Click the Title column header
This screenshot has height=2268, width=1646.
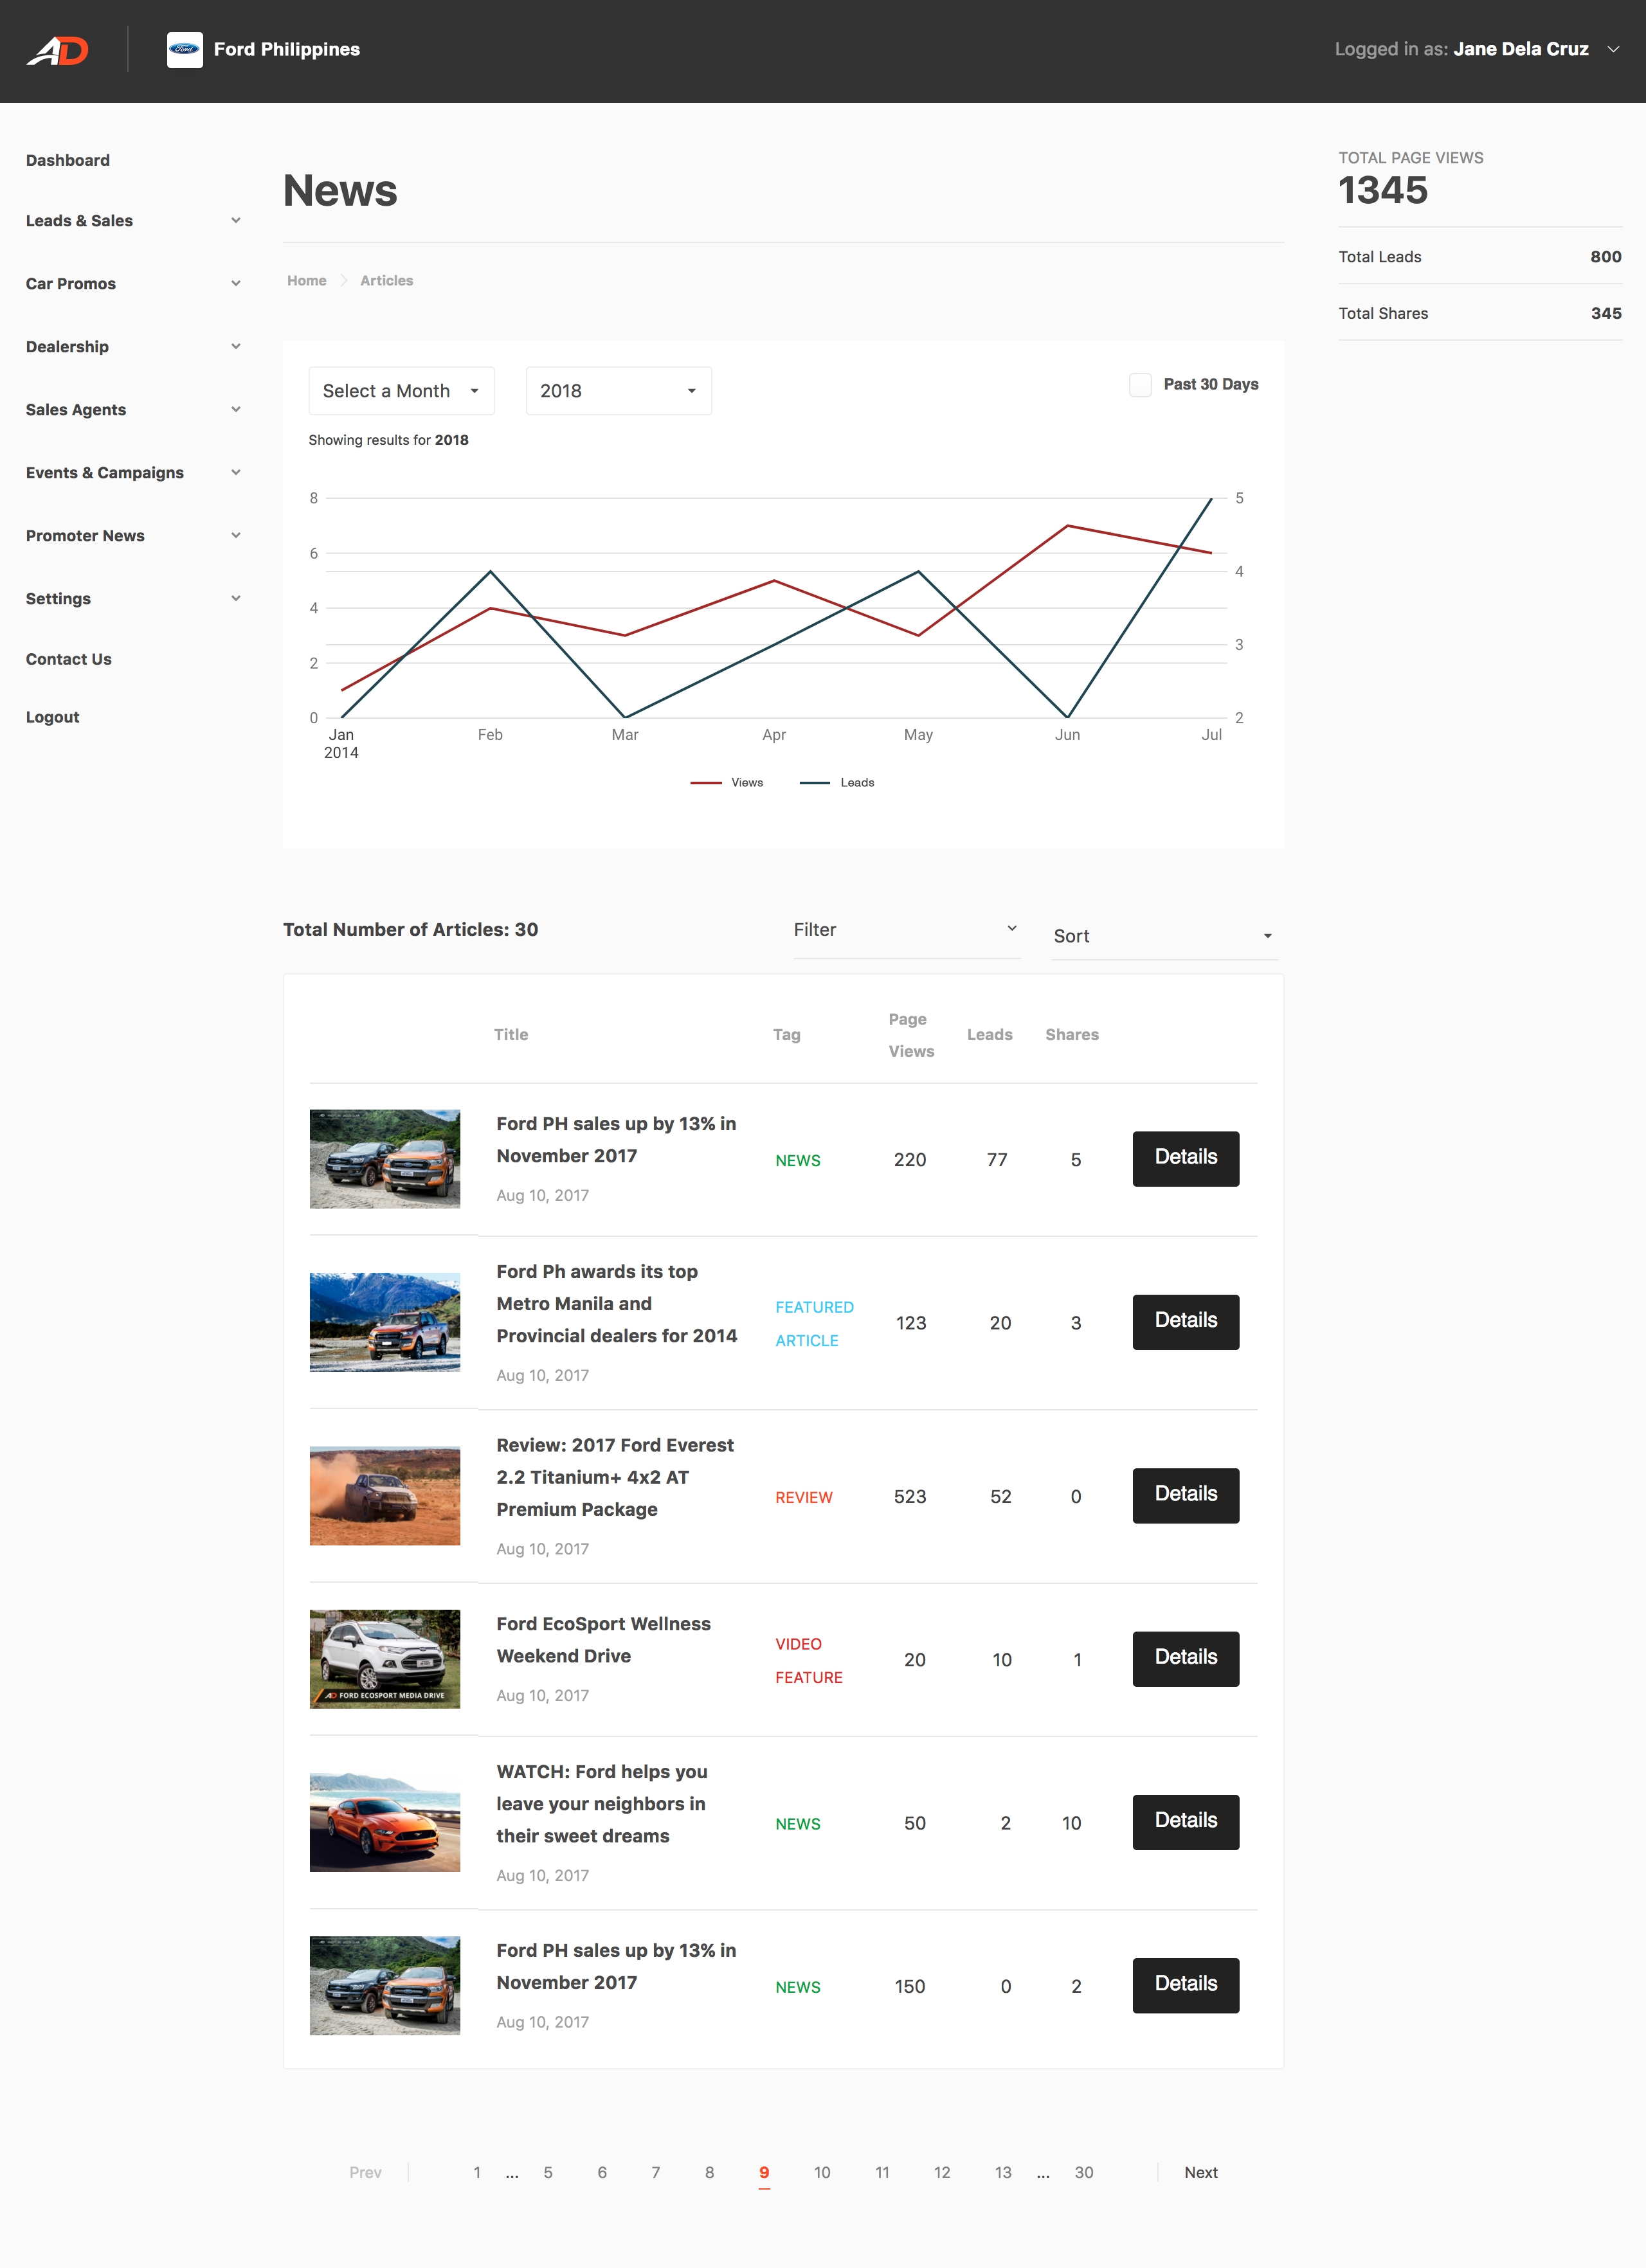511,1035
